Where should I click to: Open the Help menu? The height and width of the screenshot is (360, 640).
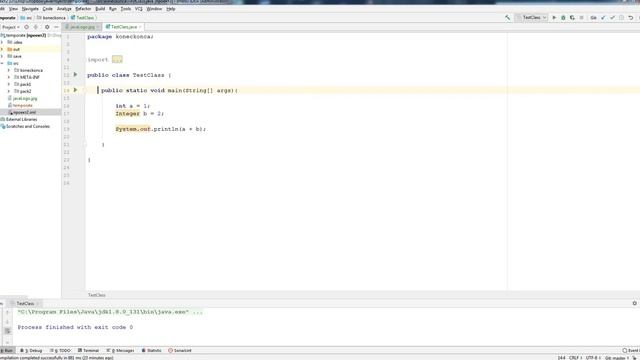pyautogui.click(x=171, y=9)
